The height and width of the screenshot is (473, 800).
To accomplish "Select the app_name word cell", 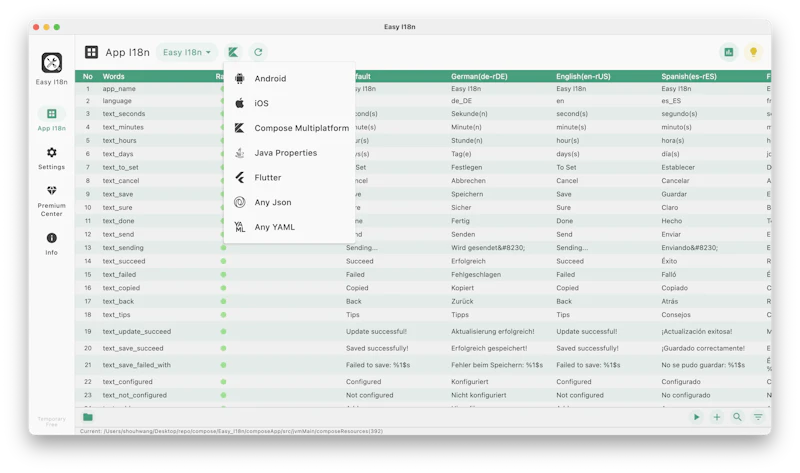I will point(119,89).
